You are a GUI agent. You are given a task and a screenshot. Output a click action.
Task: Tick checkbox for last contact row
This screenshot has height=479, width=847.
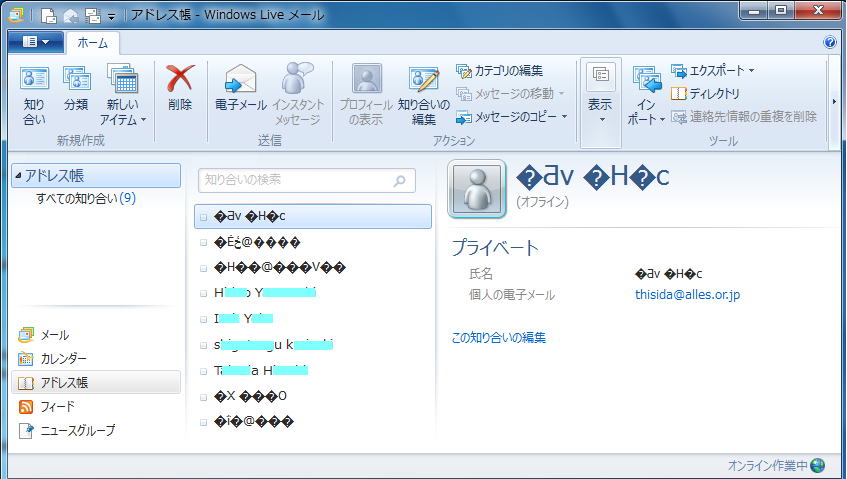204,422
